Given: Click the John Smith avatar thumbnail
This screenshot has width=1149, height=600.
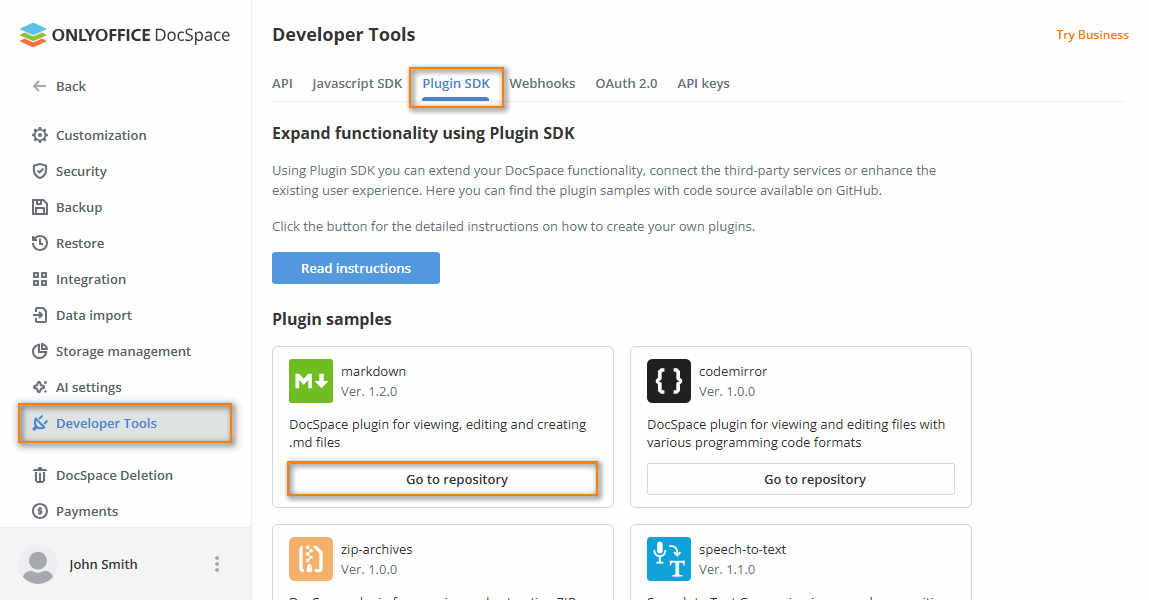Looking at the screenshot, I should 38,564.
